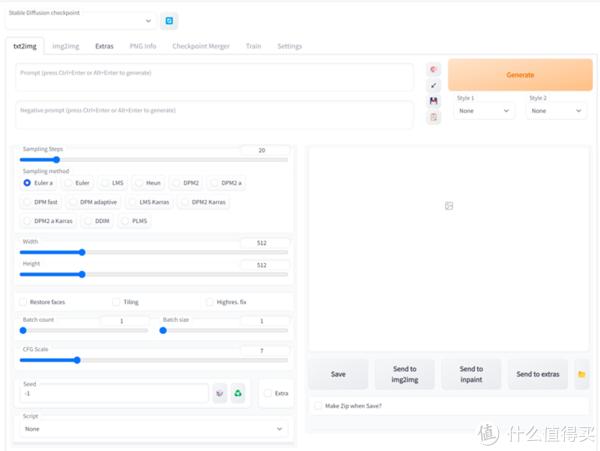The image size is (600, 451).
Task: Click the Width slider
Action: tap(153, 252)
